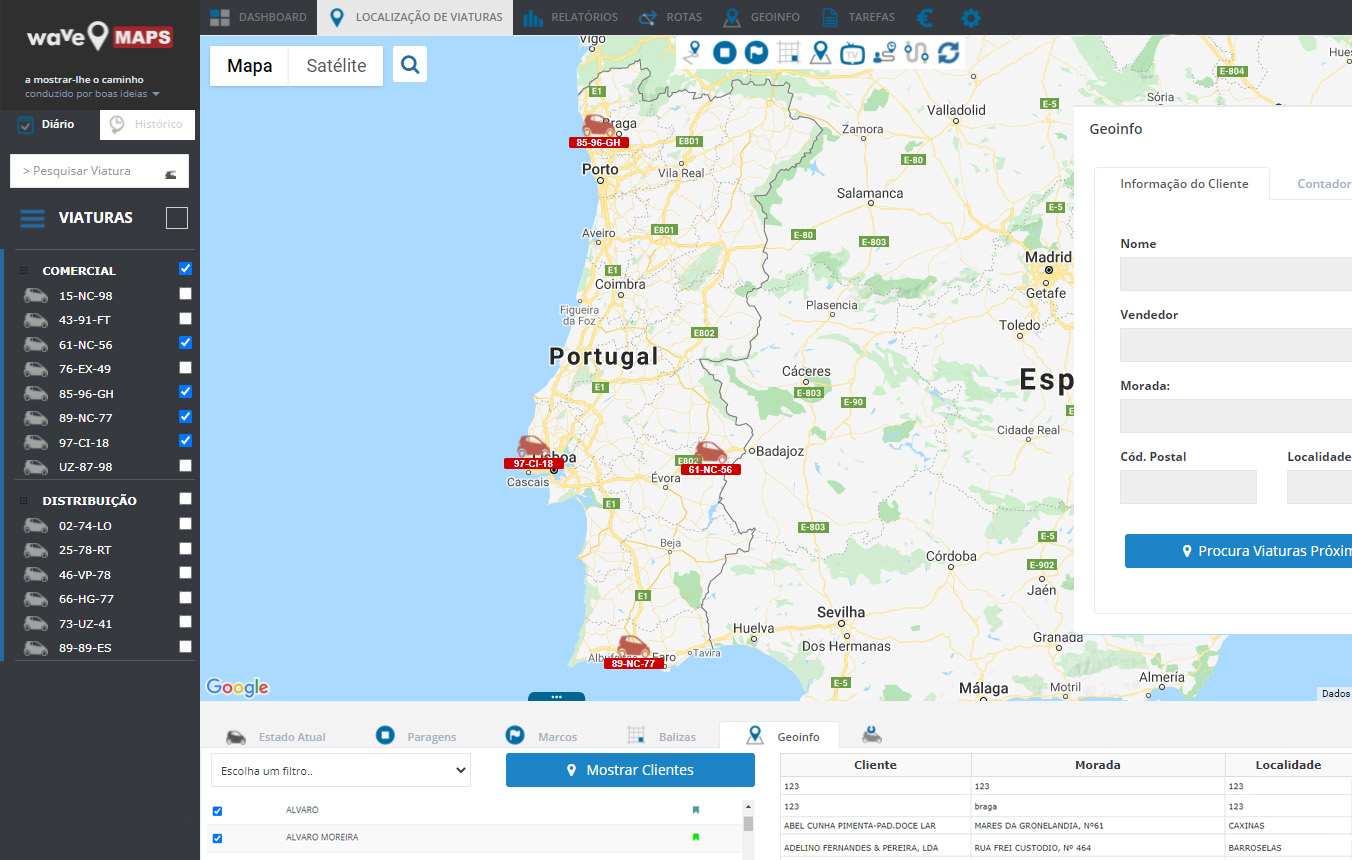The image size is (1352, 860).
Task: Open the settings gear in top bar
Action: click(x=970, y=17)
